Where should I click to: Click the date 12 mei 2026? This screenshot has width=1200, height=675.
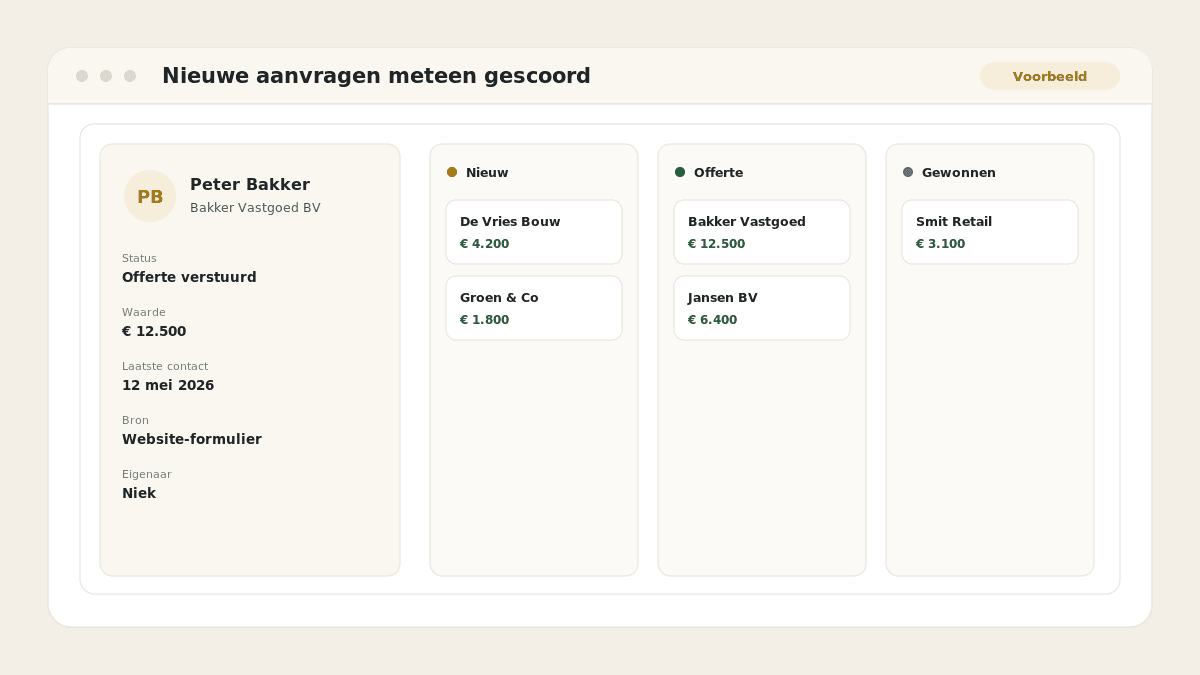pos(168,385)
